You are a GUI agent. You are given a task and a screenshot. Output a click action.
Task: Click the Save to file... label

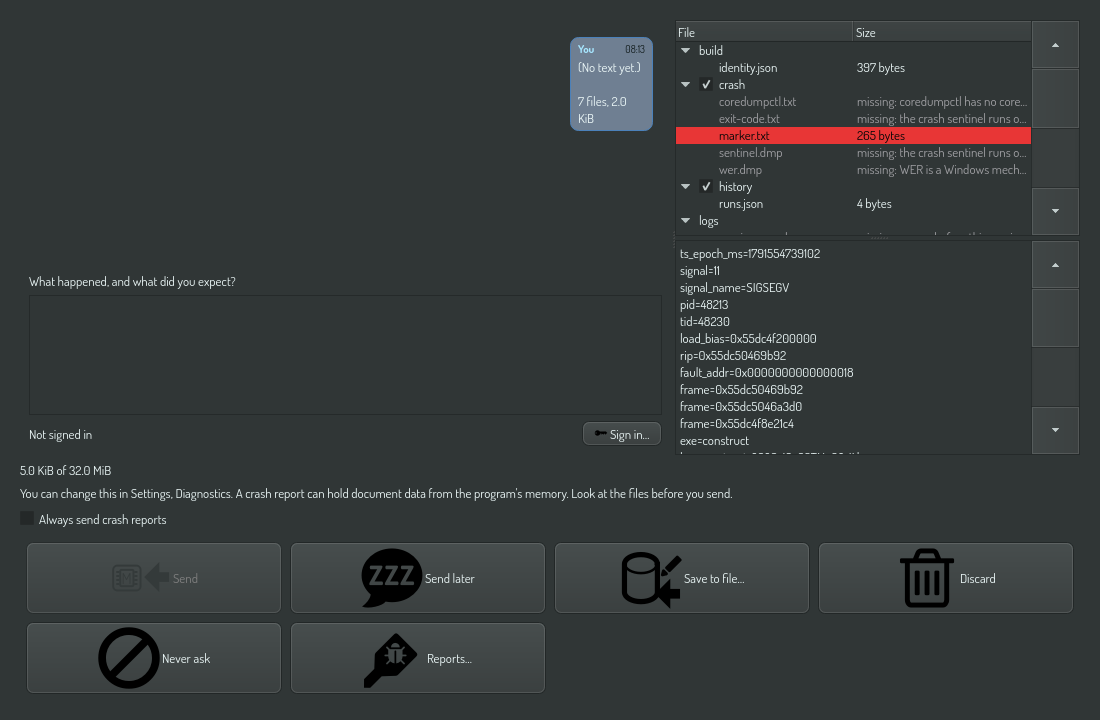(713, 578)
